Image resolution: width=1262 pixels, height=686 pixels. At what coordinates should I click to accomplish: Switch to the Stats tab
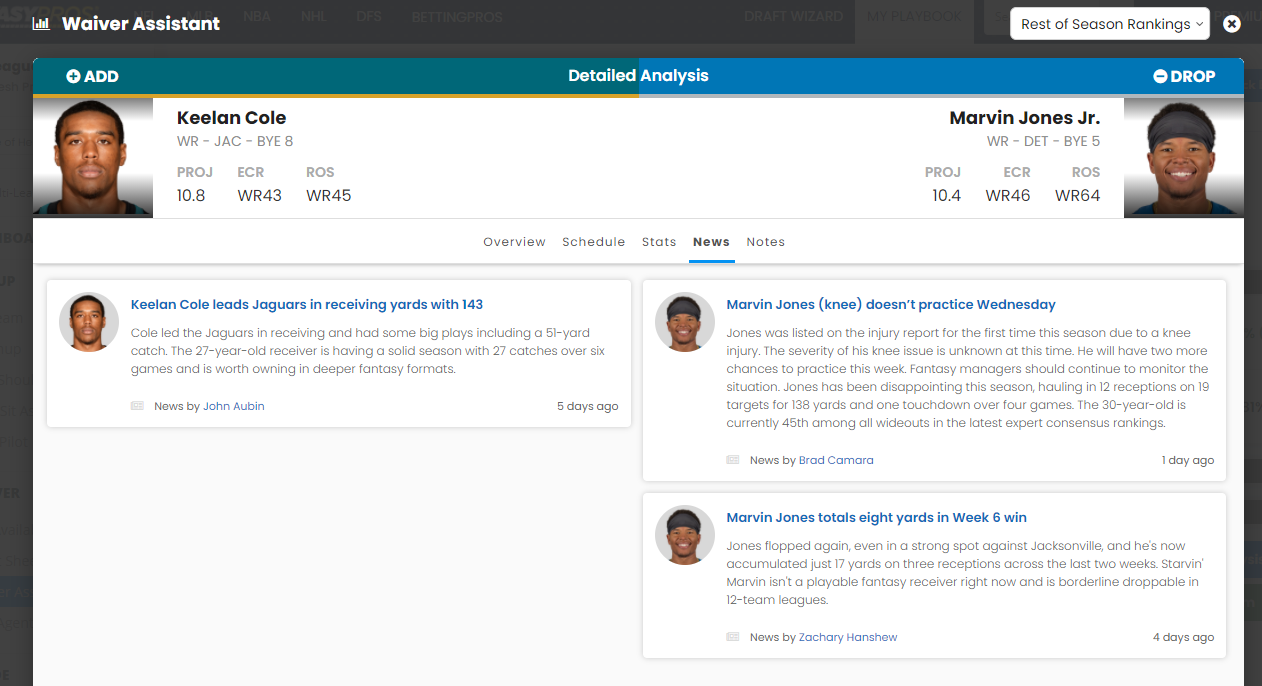[x=659, y=242]
